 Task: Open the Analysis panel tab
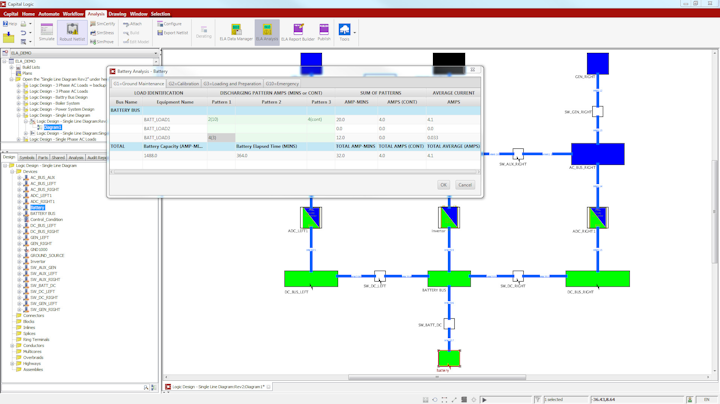(x=76, y=157)
